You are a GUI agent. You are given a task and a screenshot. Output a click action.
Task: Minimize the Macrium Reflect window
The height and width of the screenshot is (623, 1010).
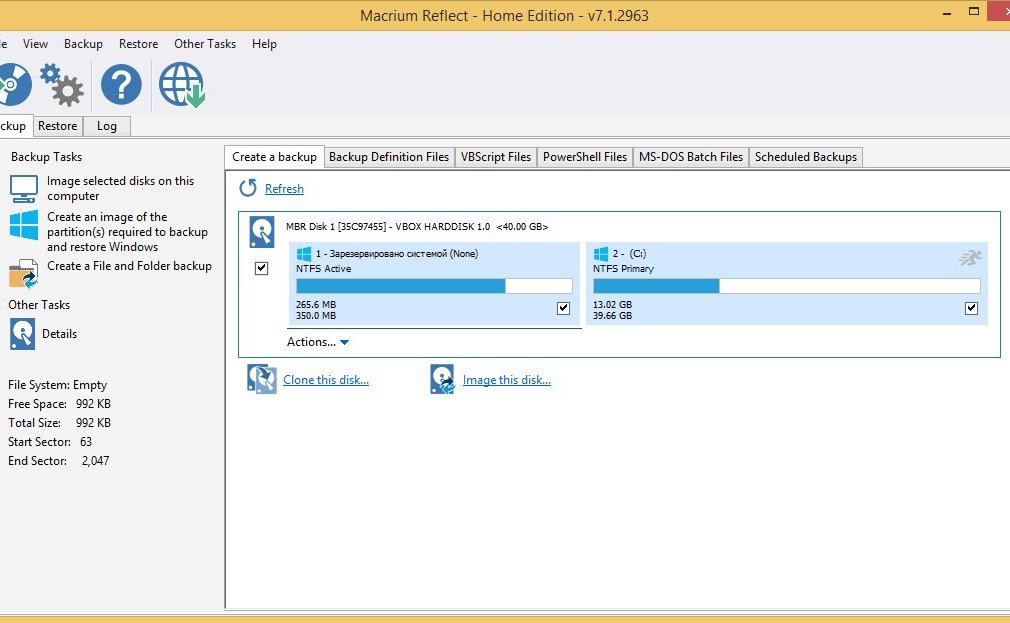point(947,13)
